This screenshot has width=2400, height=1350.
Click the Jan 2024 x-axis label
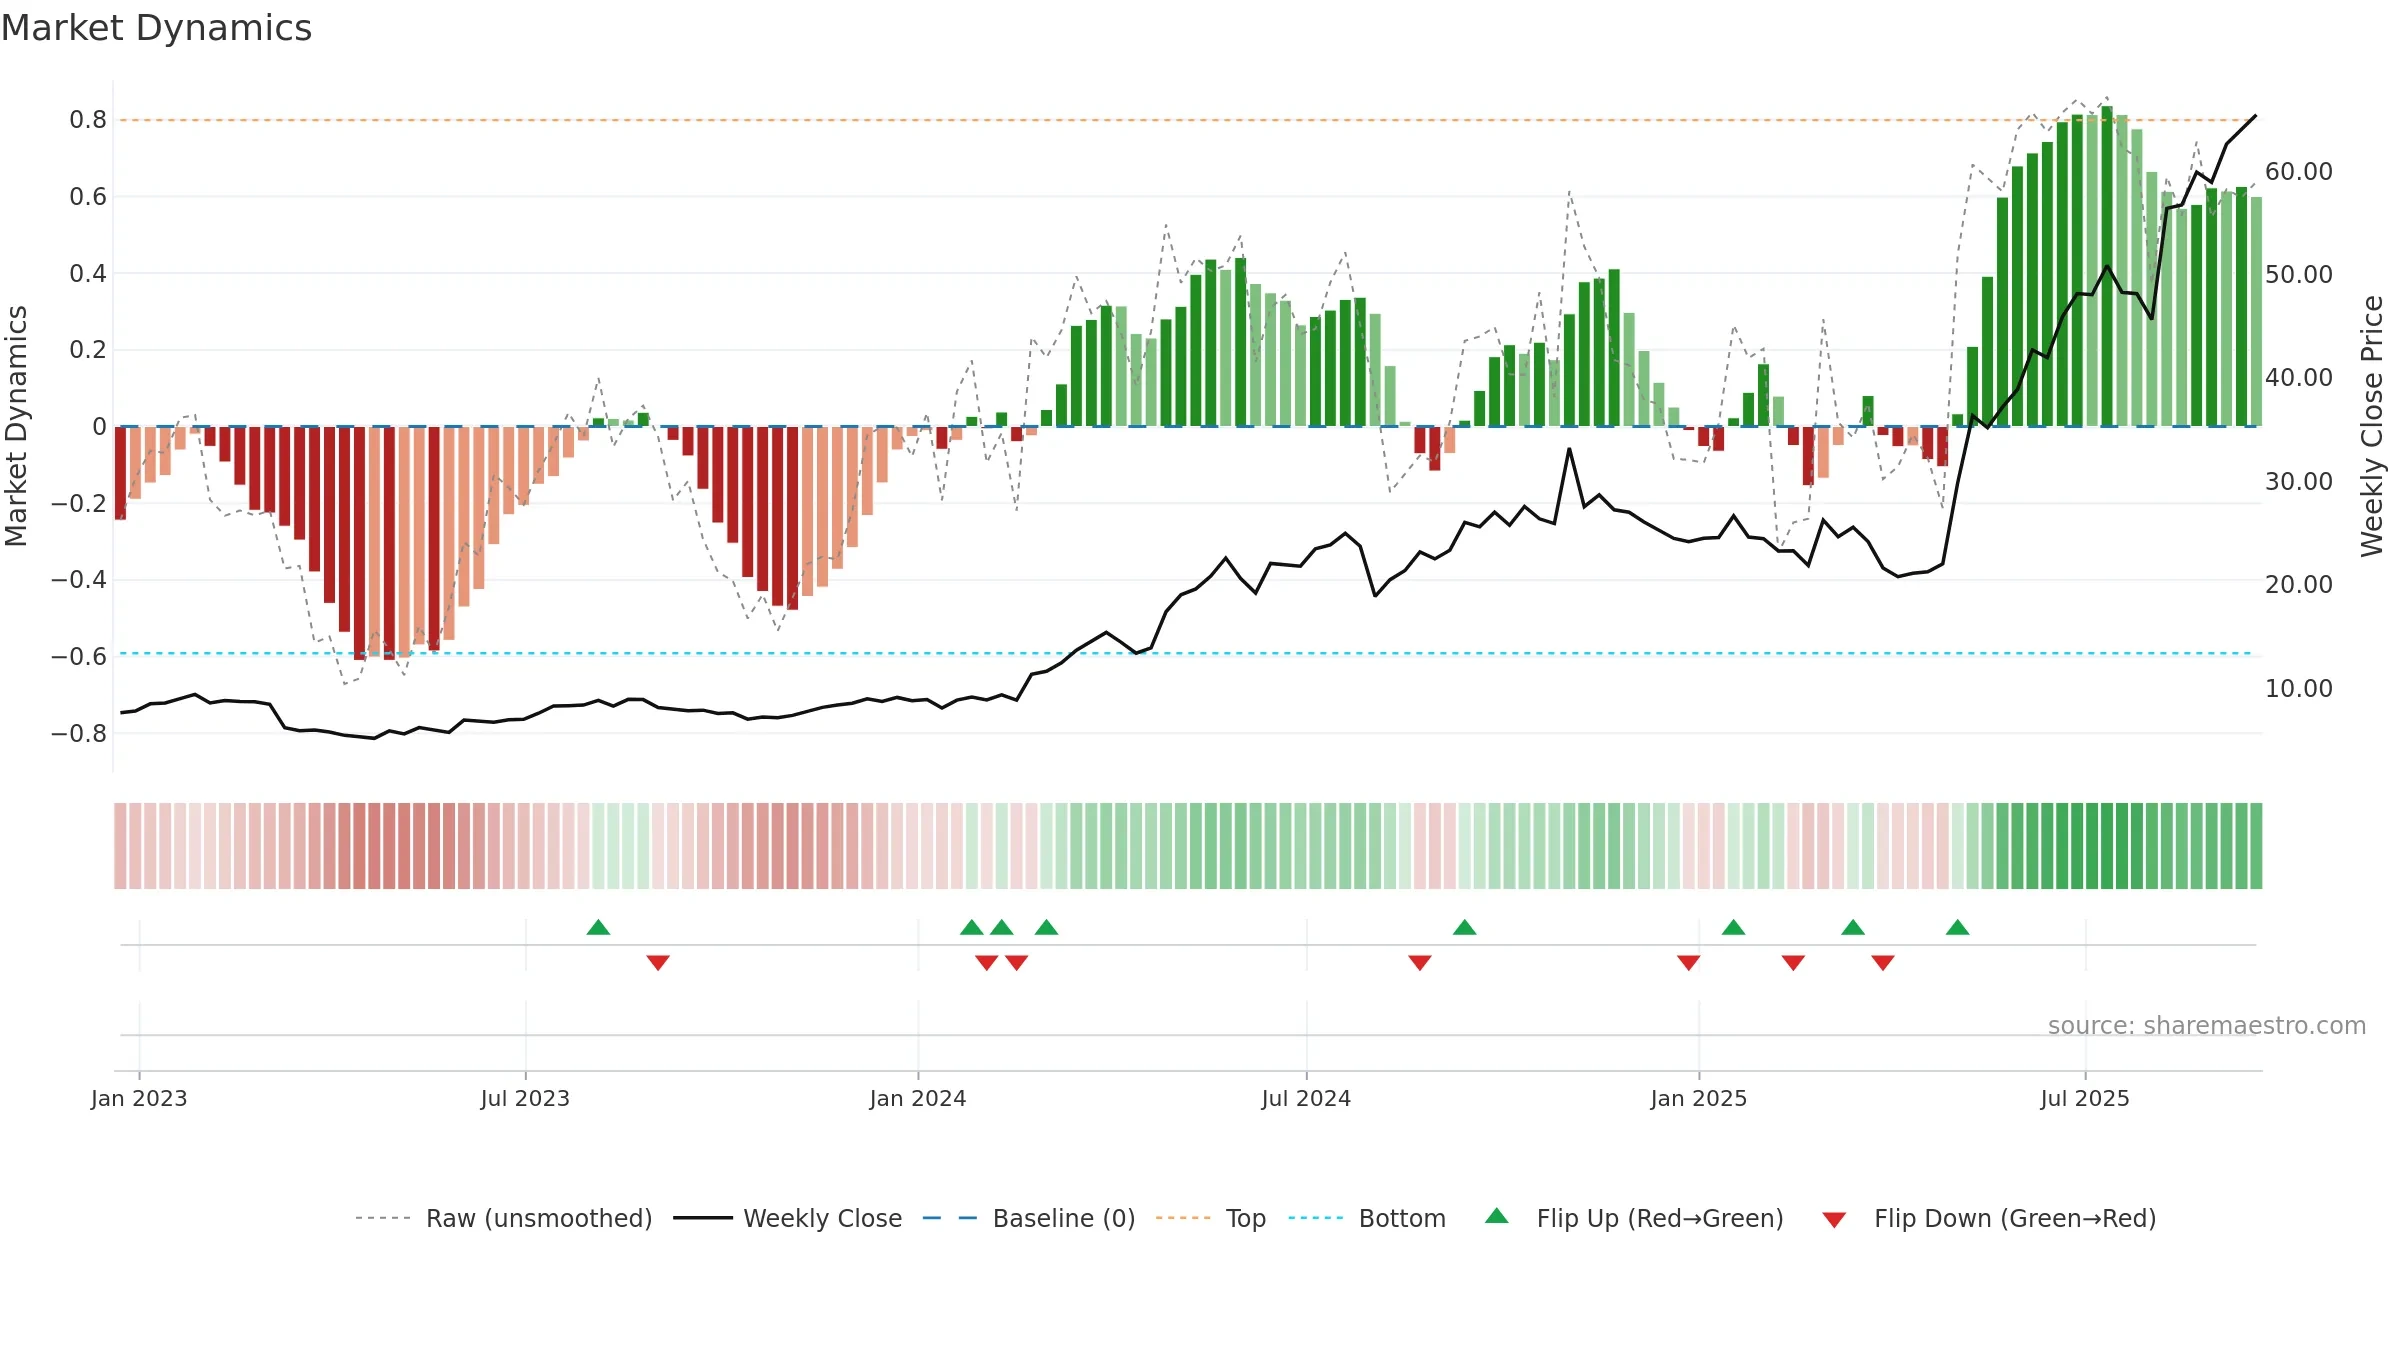tap(918, 1098)
